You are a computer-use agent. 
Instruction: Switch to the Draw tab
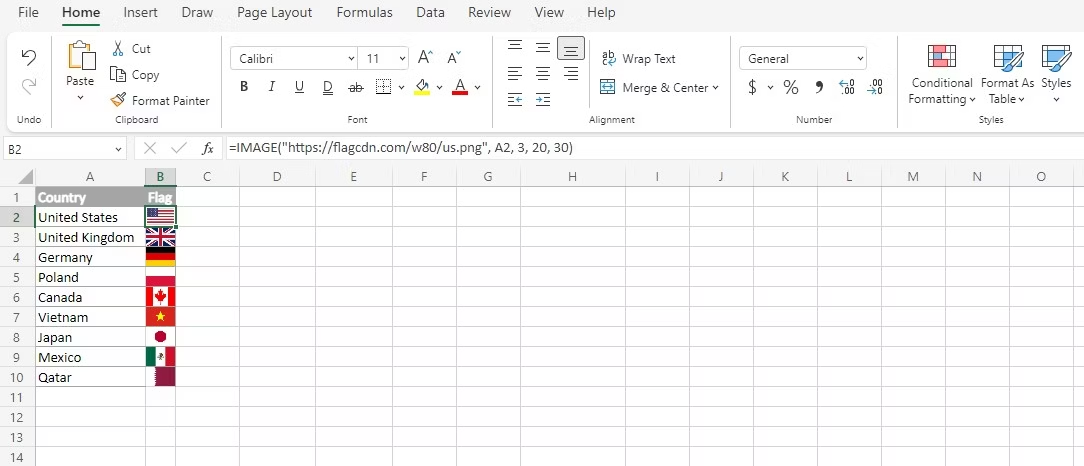(197, 12)
